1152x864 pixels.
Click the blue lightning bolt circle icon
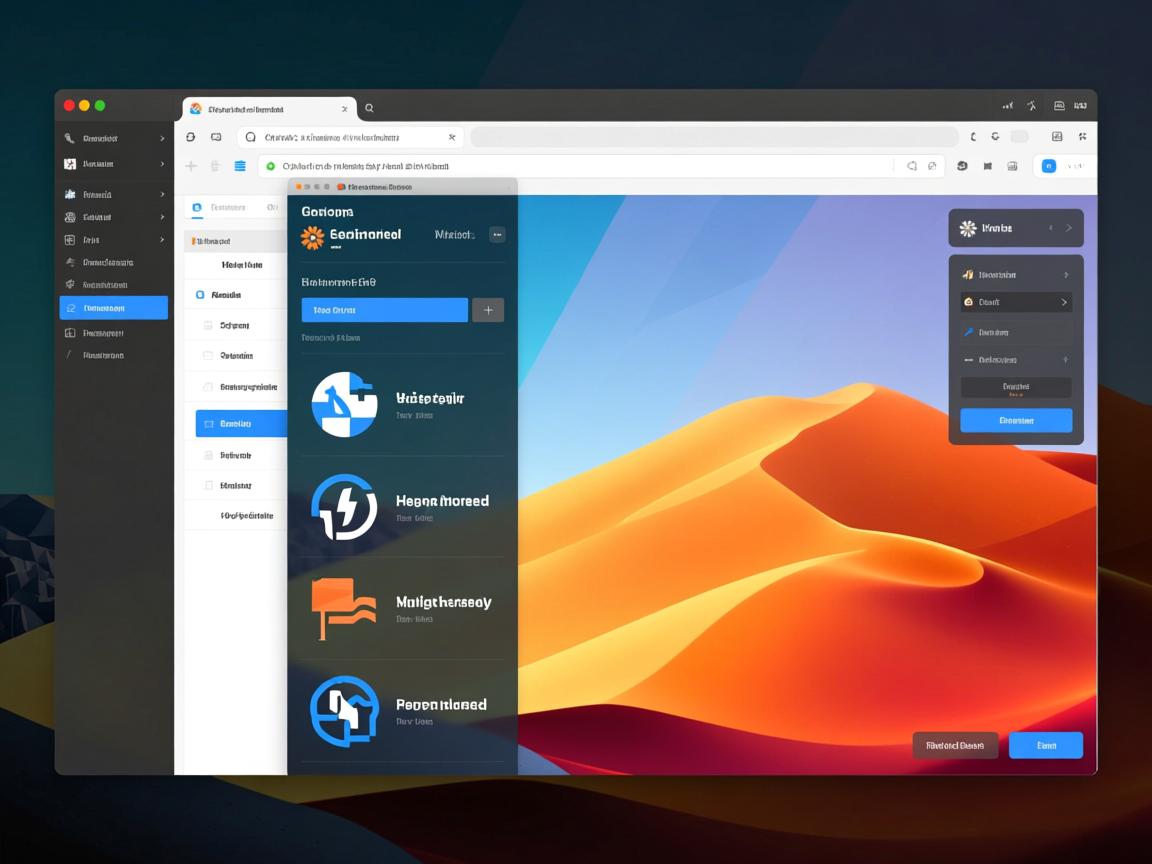coord(343,507)
